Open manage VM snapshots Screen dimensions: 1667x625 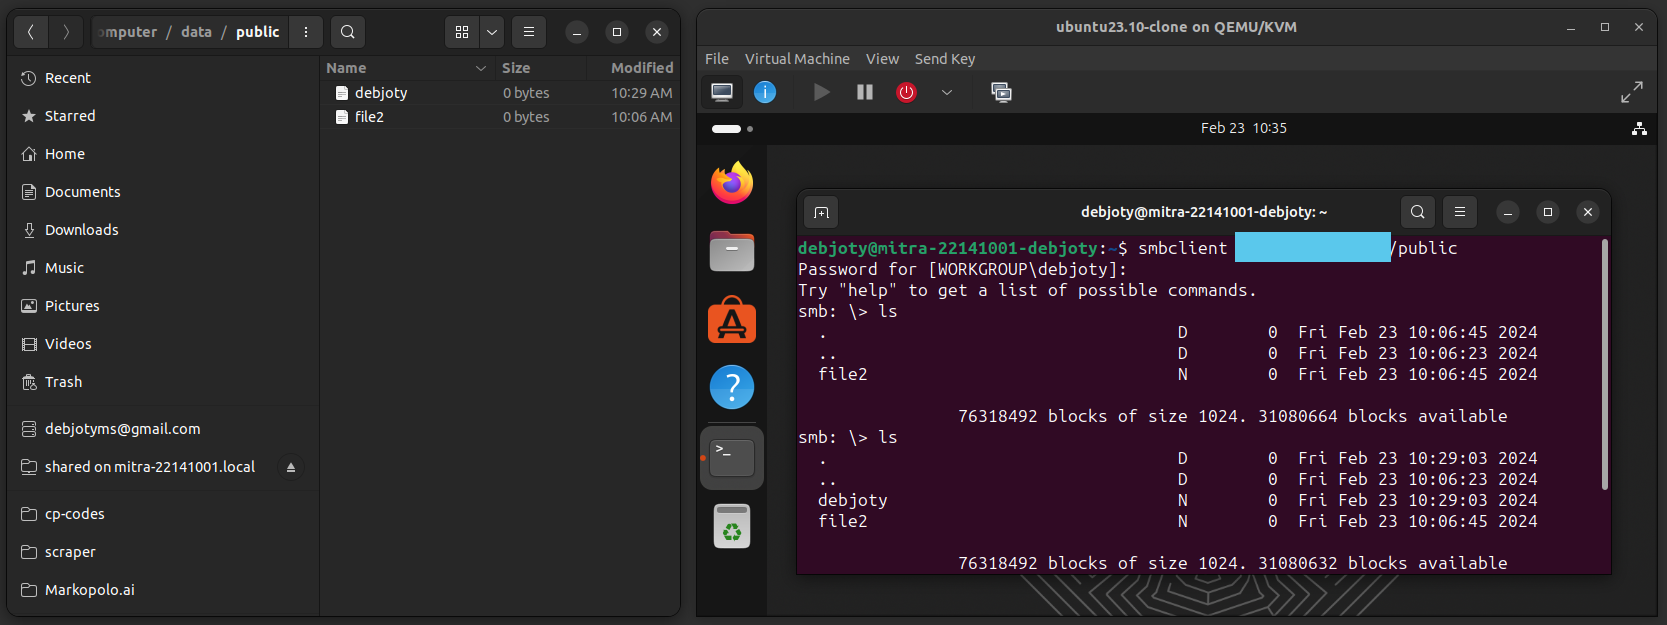coord(1001,92)
